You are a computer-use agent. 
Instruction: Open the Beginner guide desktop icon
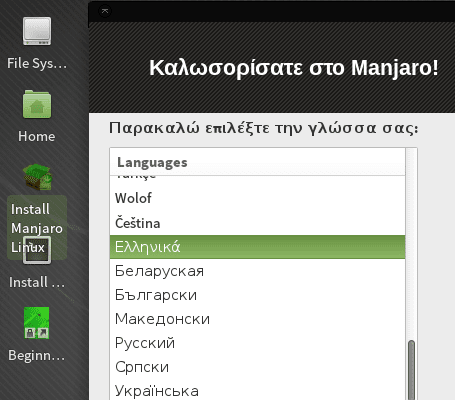37,323
